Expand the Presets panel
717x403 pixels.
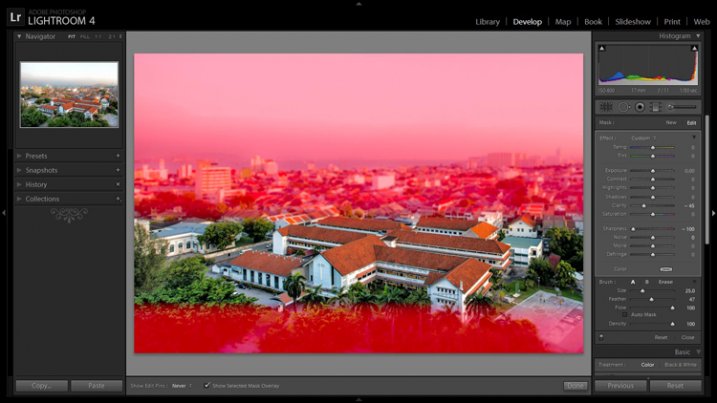point(20,156)
